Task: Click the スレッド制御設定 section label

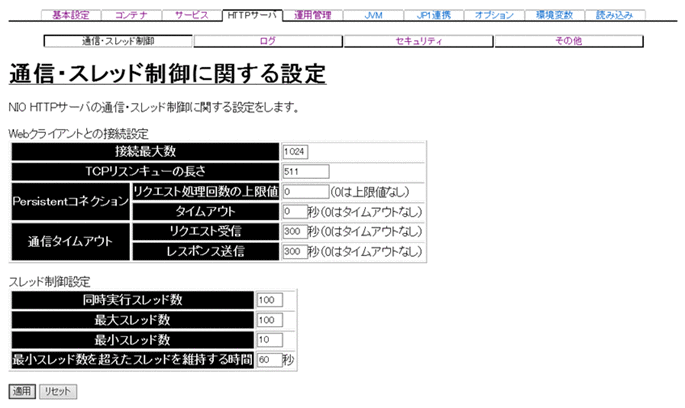Action: (x=49, y=282)
